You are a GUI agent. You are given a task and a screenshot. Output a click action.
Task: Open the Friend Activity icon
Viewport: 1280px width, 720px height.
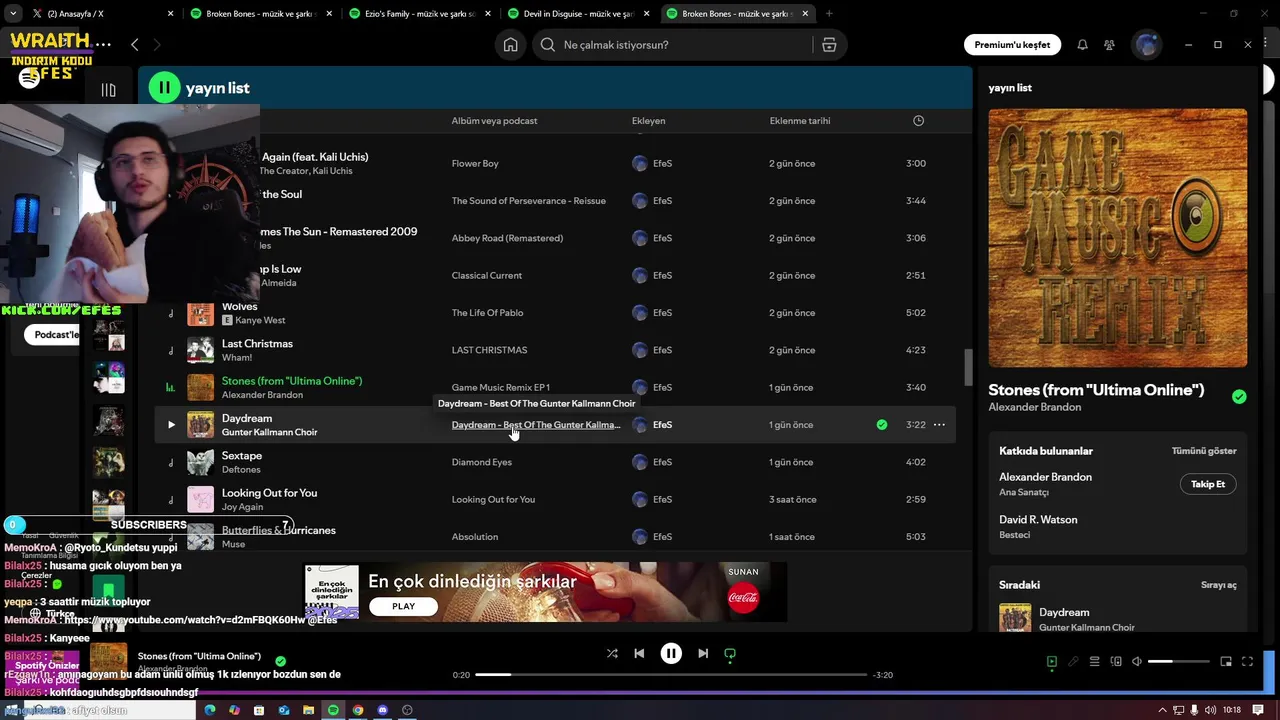pyautogui.click(x=1109, y=45)
